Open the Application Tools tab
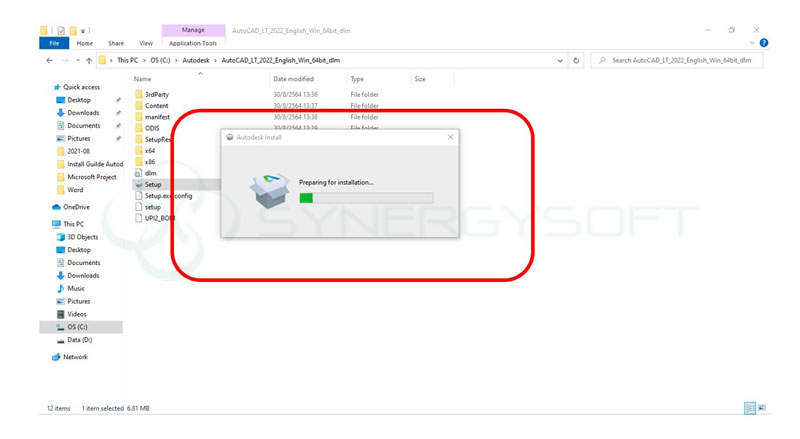800x439 pixels. [193, 43]
